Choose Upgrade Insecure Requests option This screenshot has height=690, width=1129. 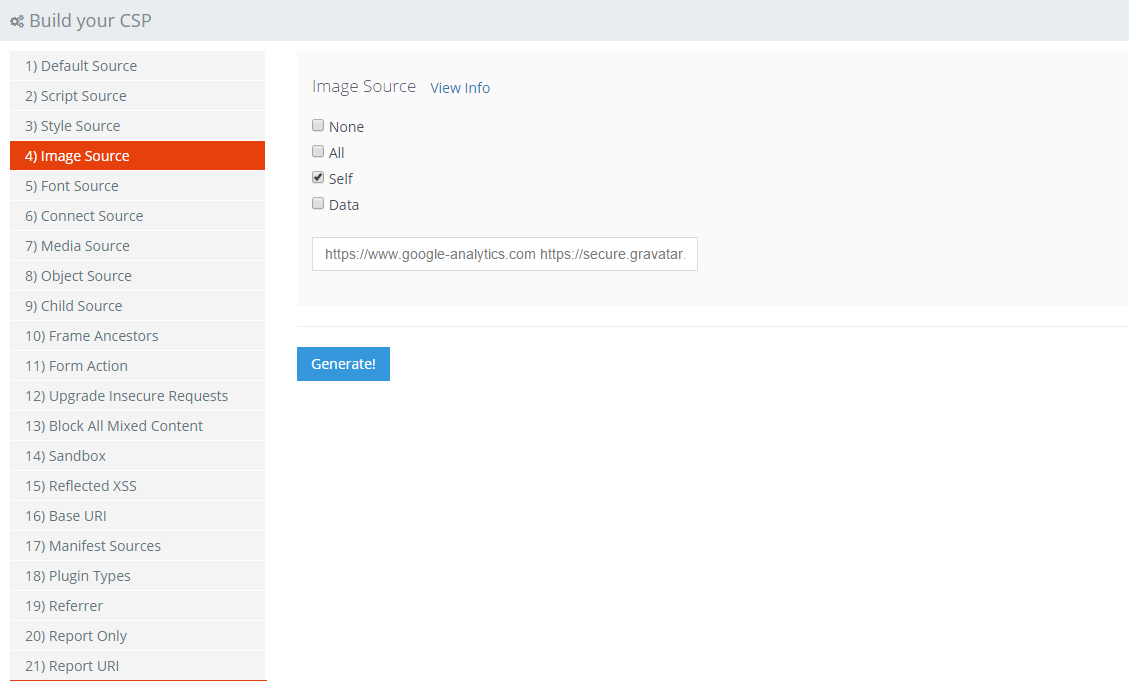tap(137, 396)
